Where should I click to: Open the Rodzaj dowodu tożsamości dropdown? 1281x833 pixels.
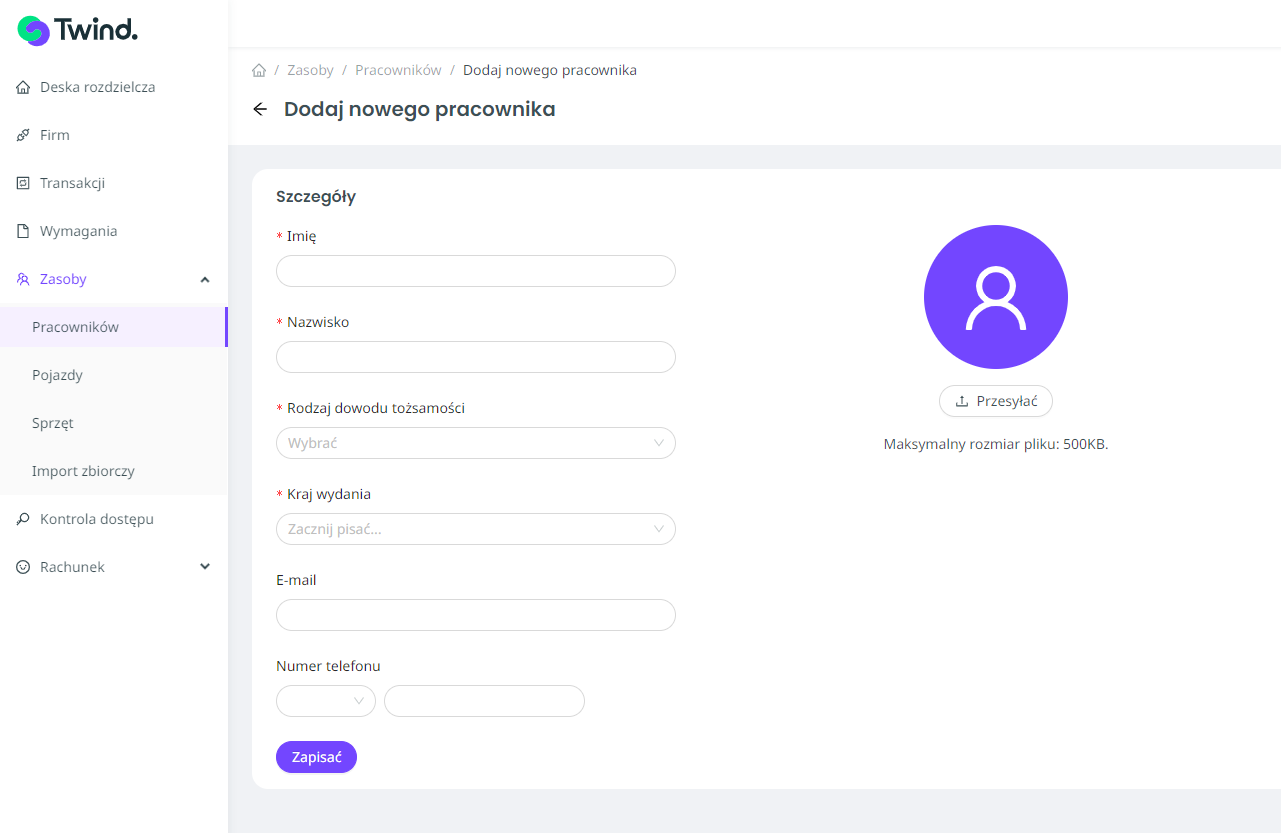click(476, 443)
